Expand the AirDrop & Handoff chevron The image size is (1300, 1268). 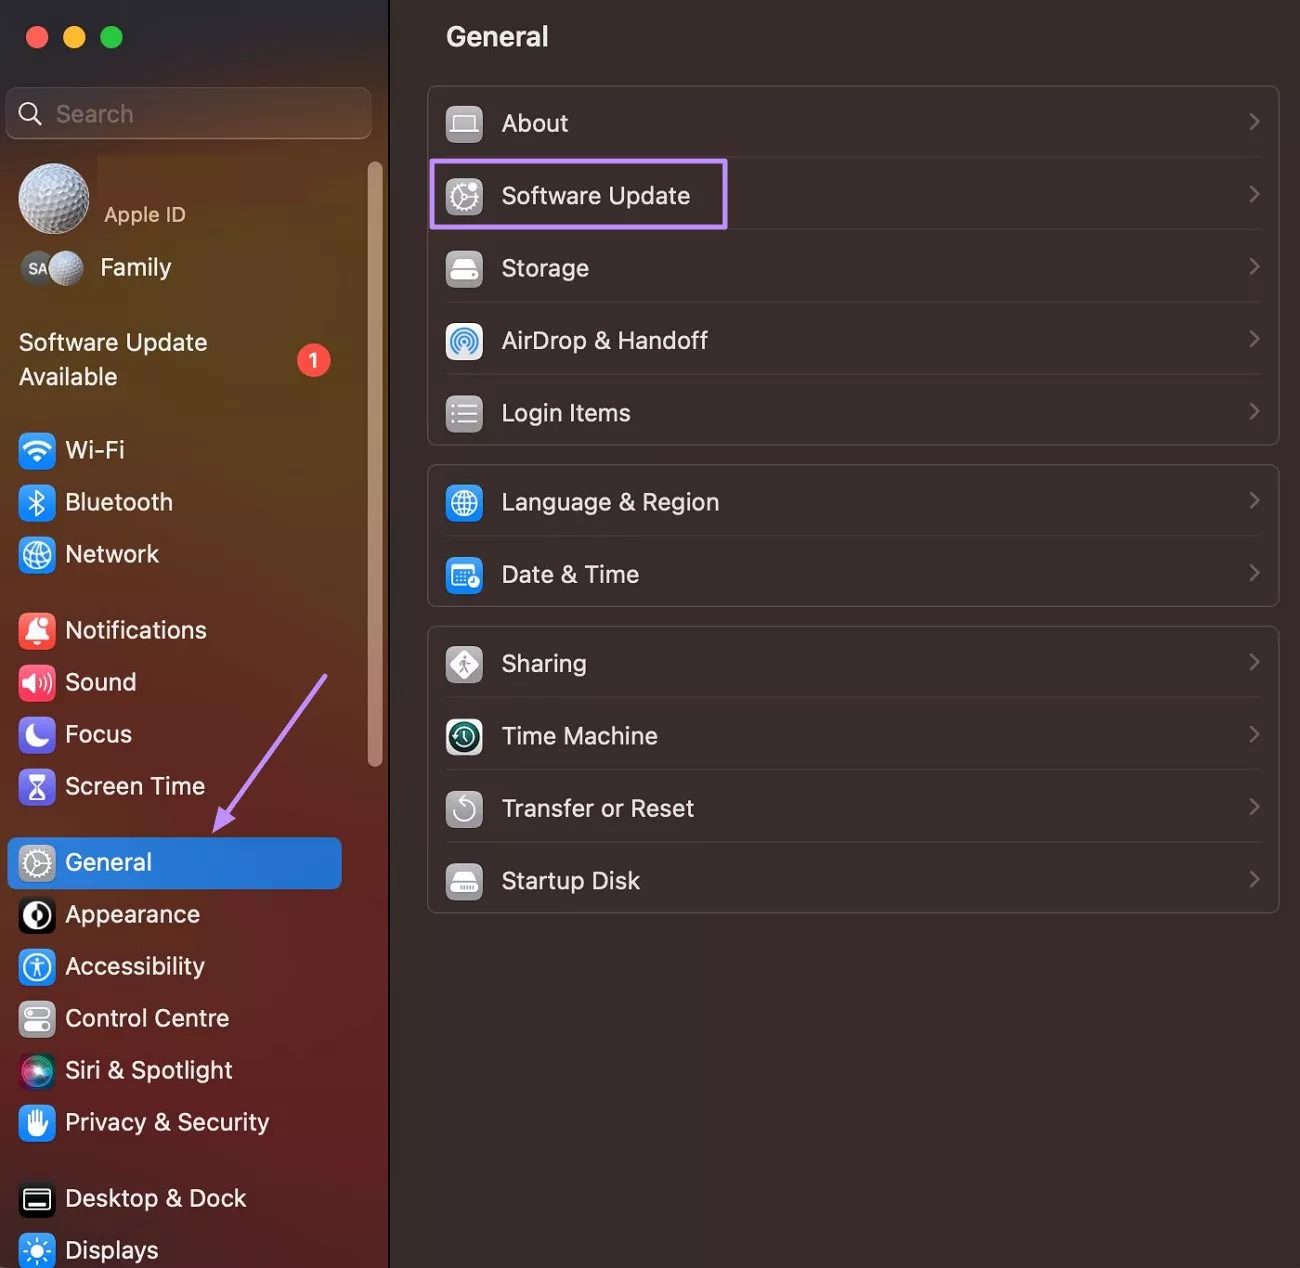tap(1254, 339)
